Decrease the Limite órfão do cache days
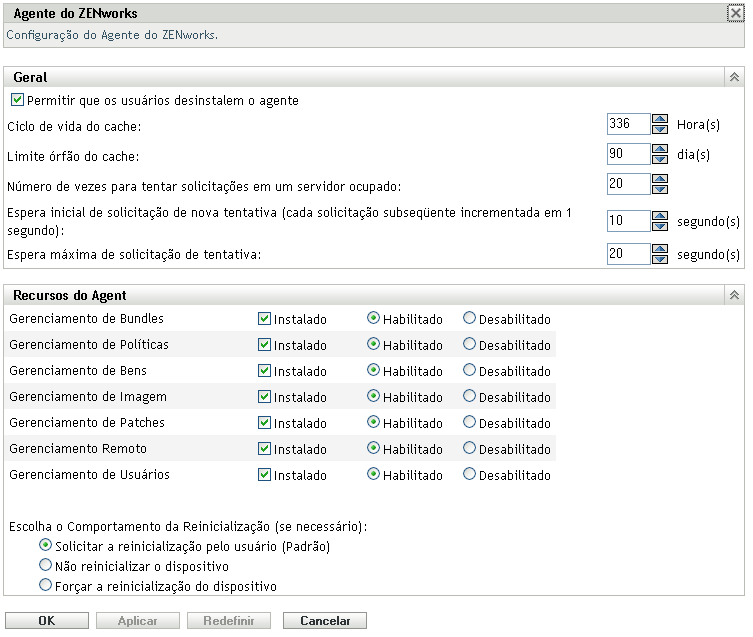This screenshot has width=753, height=637. (660, 159)
